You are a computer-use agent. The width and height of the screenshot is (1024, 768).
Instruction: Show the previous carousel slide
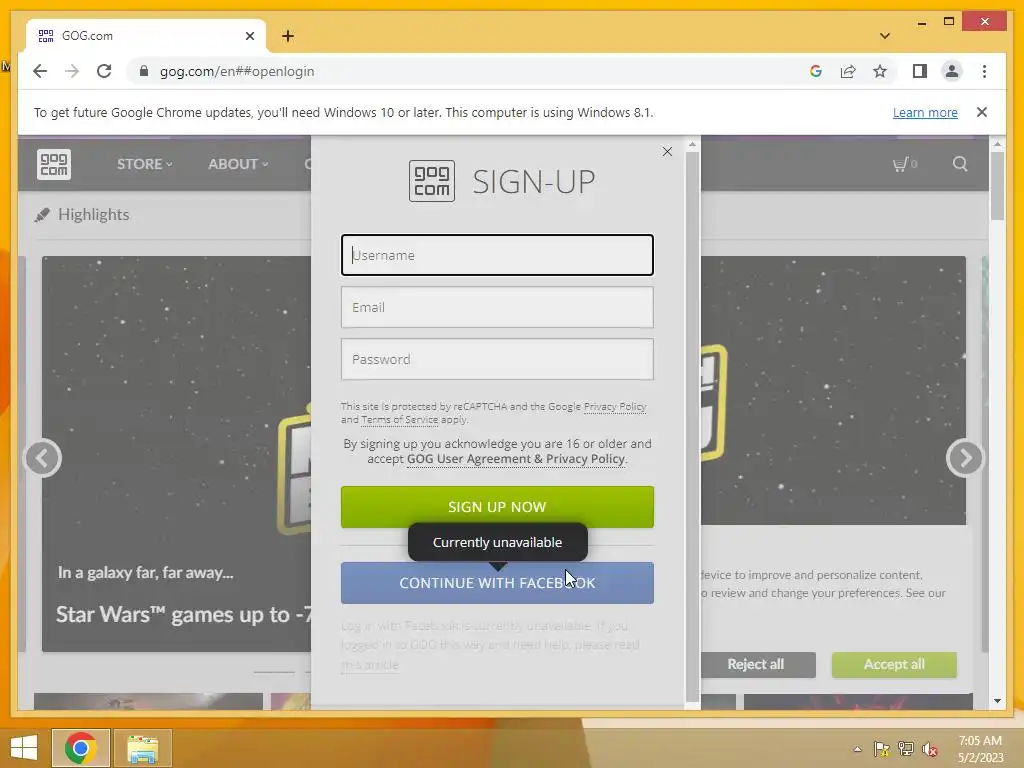click(42, 458)
